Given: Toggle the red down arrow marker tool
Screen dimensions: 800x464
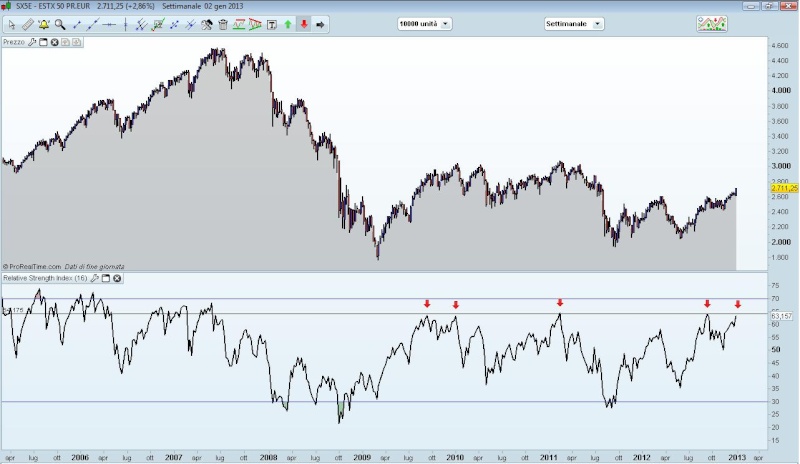Looking at the screenshot, I should pos(304,25).
